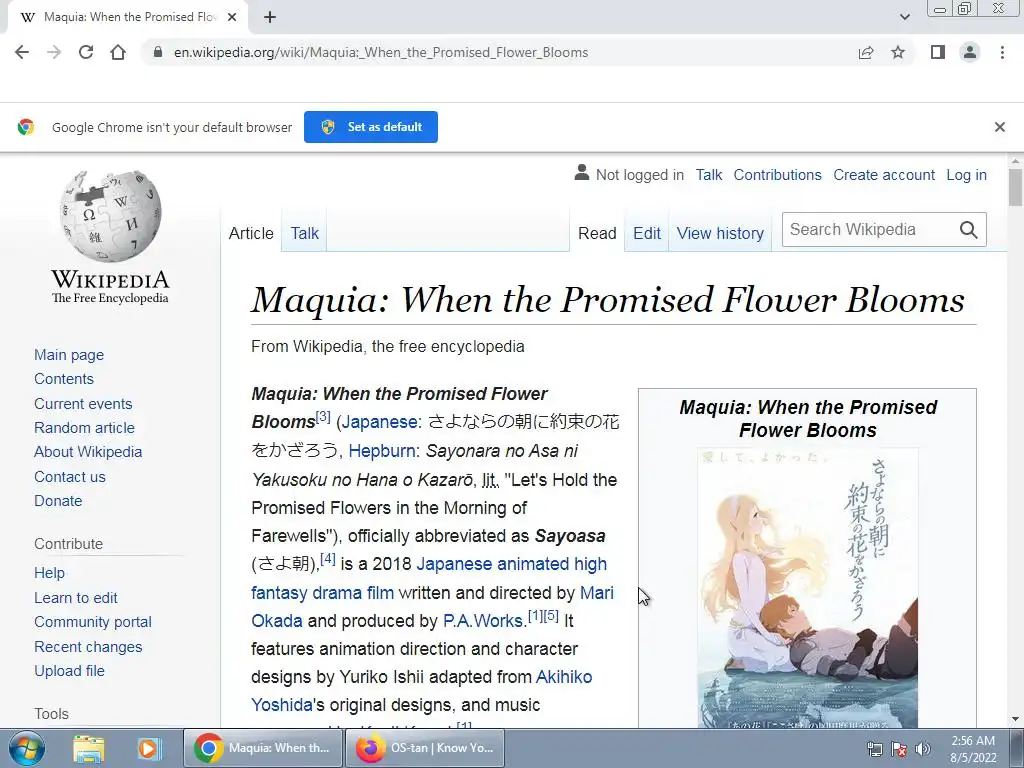Set Chrome as default browser
Image resolution: width=1024 pixels, height=768 pixels.
pos(371,127)
